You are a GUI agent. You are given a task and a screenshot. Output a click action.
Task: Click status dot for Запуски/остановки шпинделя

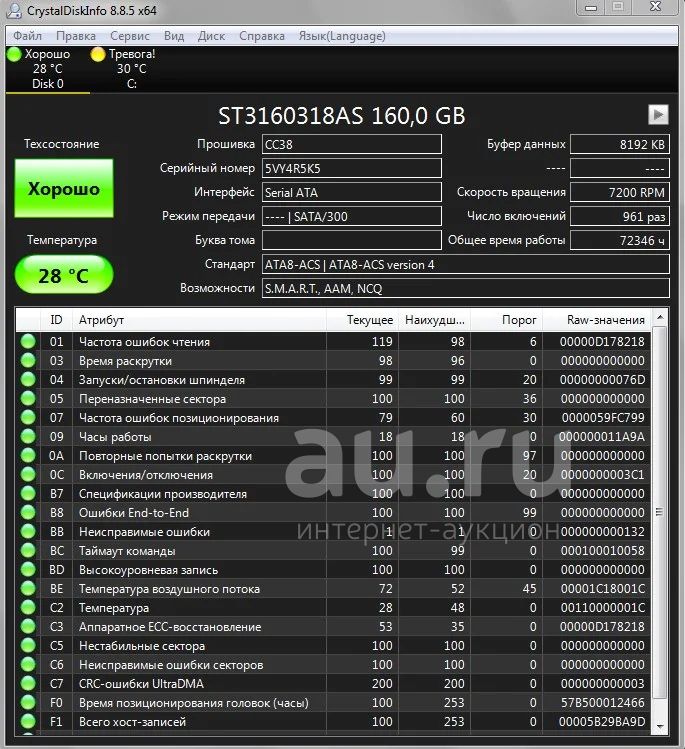(28, 379)
